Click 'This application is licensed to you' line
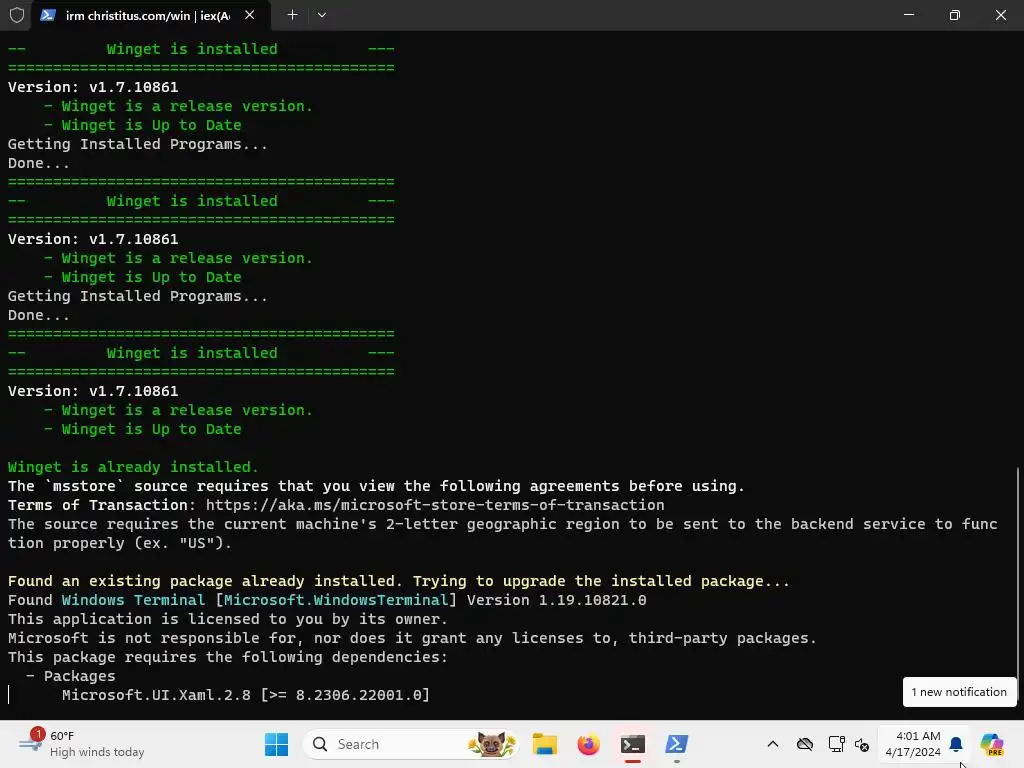 [x=228, y=618]
